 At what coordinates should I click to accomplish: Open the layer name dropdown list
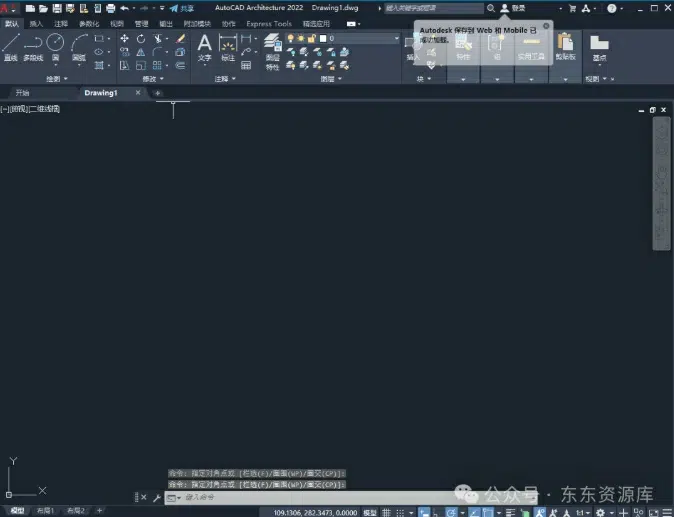[x=362, y=38]
